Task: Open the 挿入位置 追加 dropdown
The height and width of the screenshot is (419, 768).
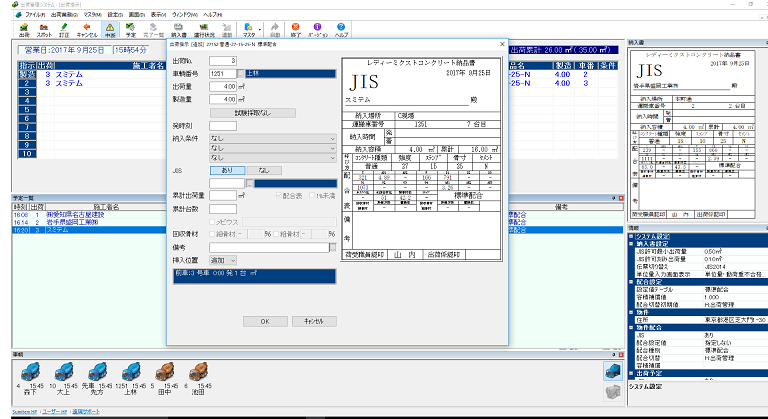Action: [x=223, y=260]
